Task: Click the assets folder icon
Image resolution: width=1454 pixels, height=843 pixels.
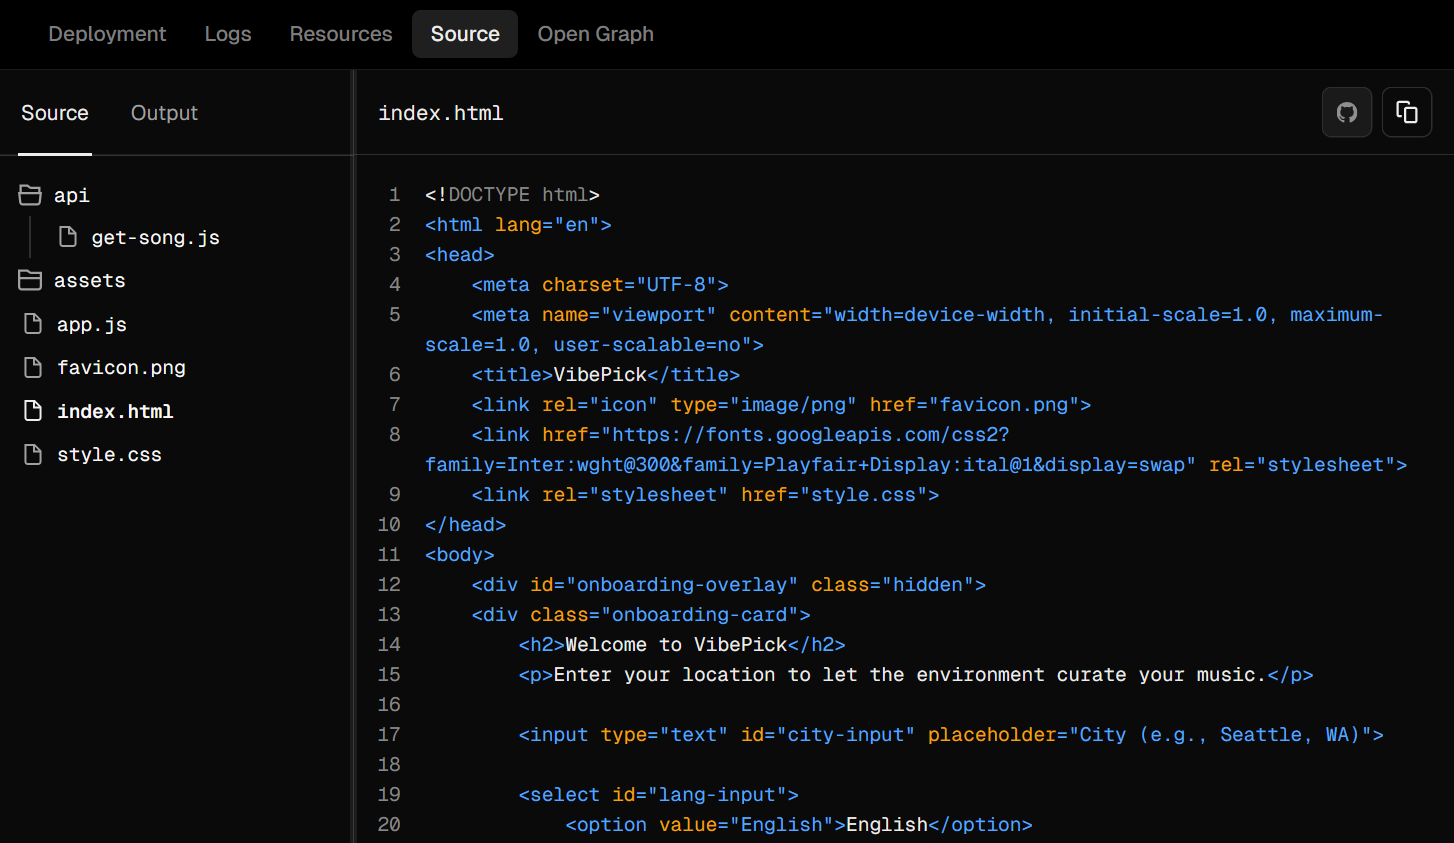Action: (30, 280)
